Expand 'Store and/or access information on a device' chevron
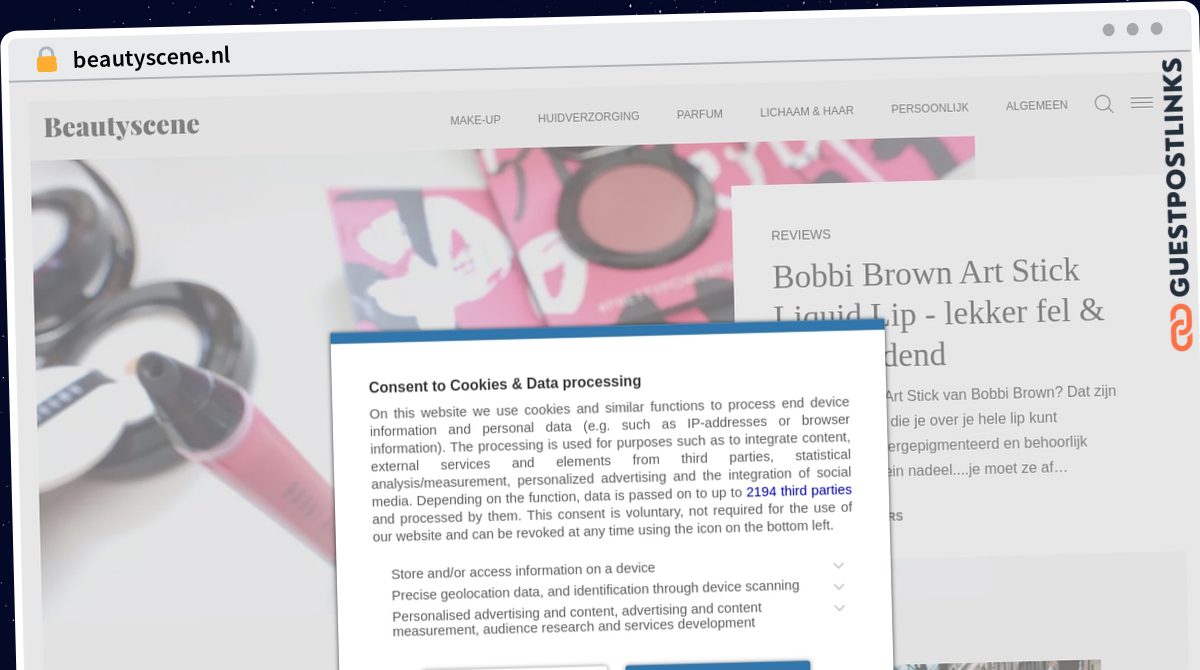 838,565
